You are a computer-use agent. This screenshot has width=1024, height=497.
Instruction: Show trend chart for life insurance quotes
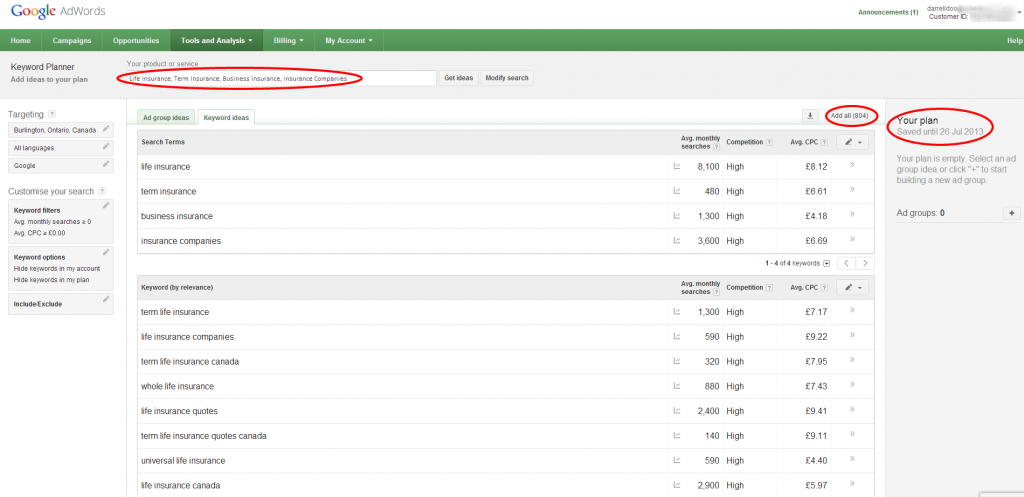point(677,411)
